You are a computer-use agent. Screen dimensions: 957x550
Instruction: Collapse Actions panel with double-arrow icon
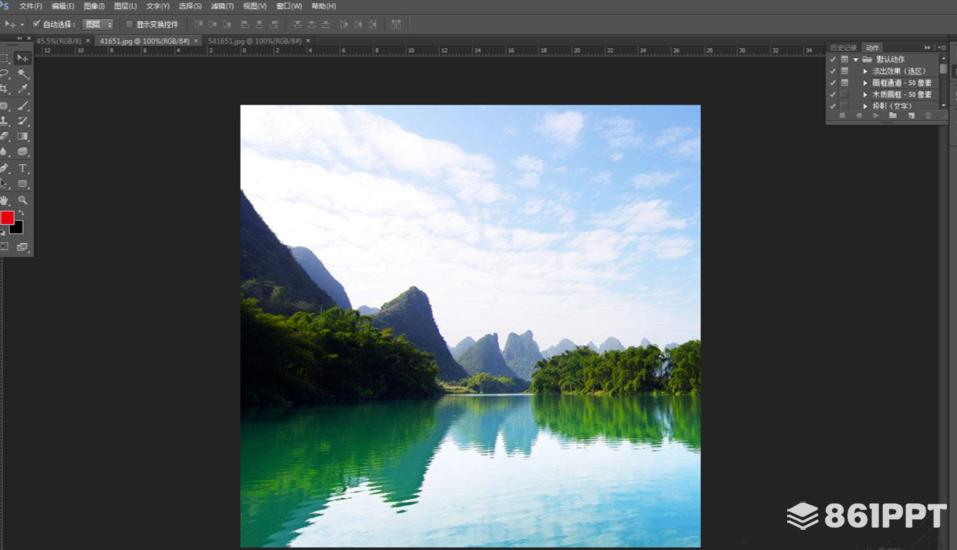[x=928, y=47]
